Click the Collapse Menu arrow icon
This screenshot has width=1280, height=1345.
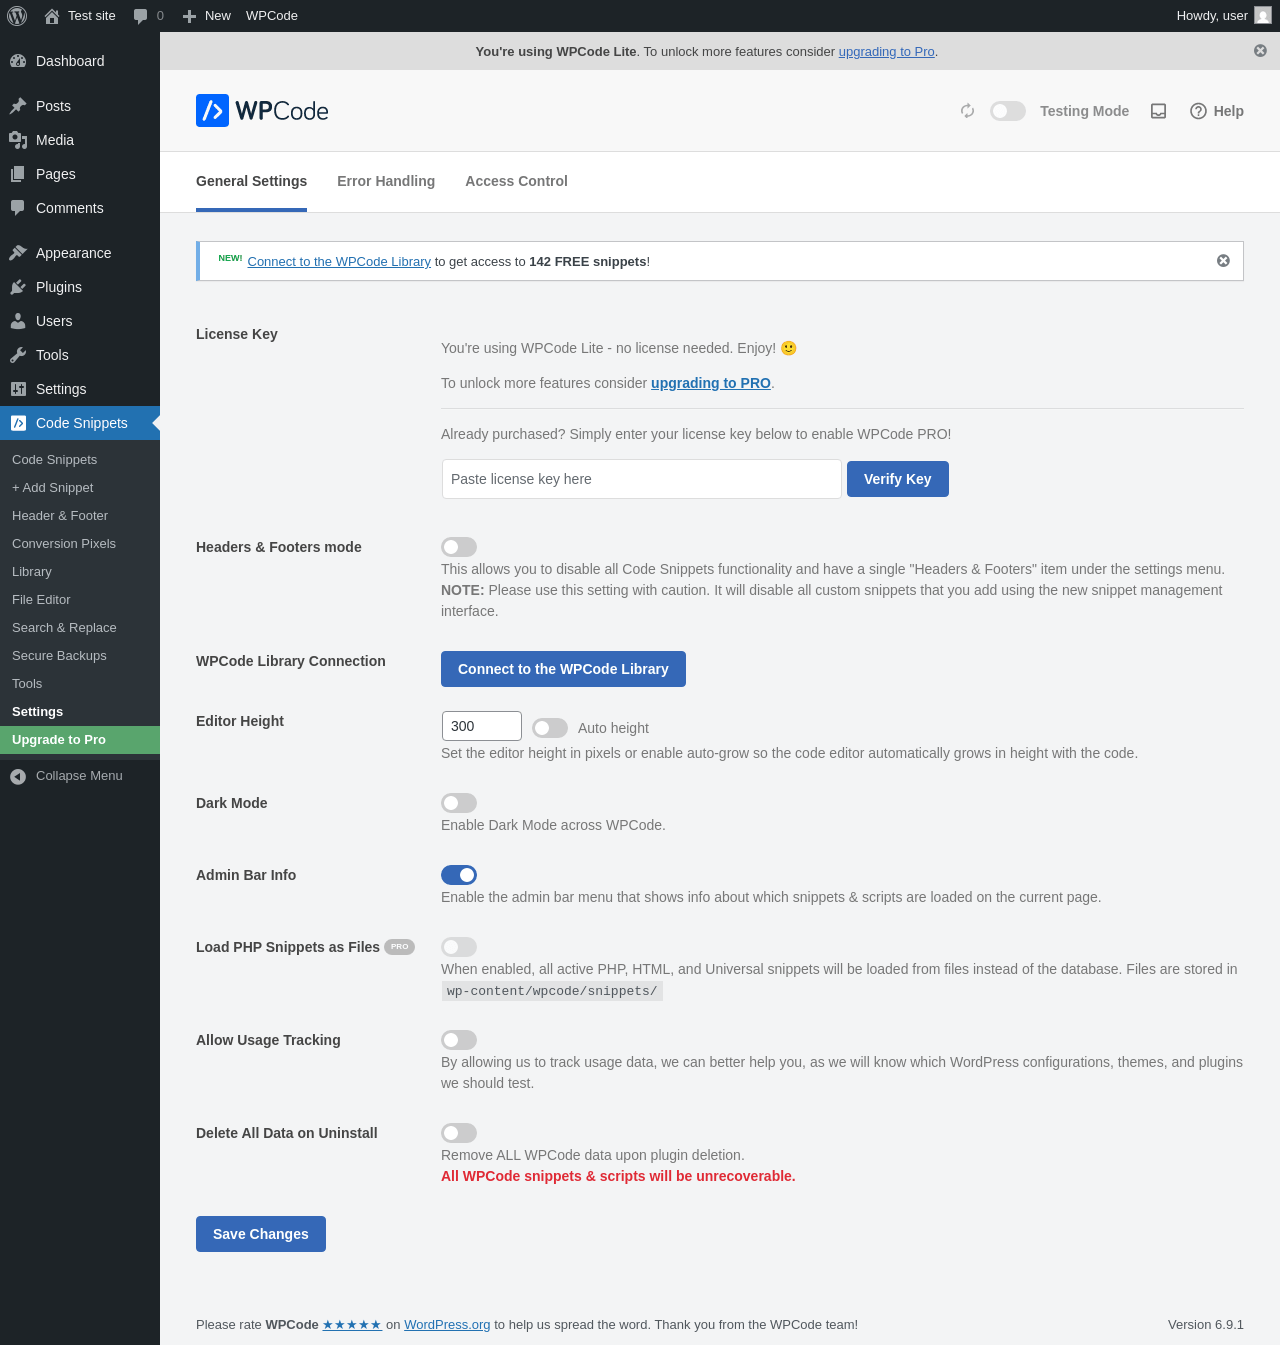(18, 776)
